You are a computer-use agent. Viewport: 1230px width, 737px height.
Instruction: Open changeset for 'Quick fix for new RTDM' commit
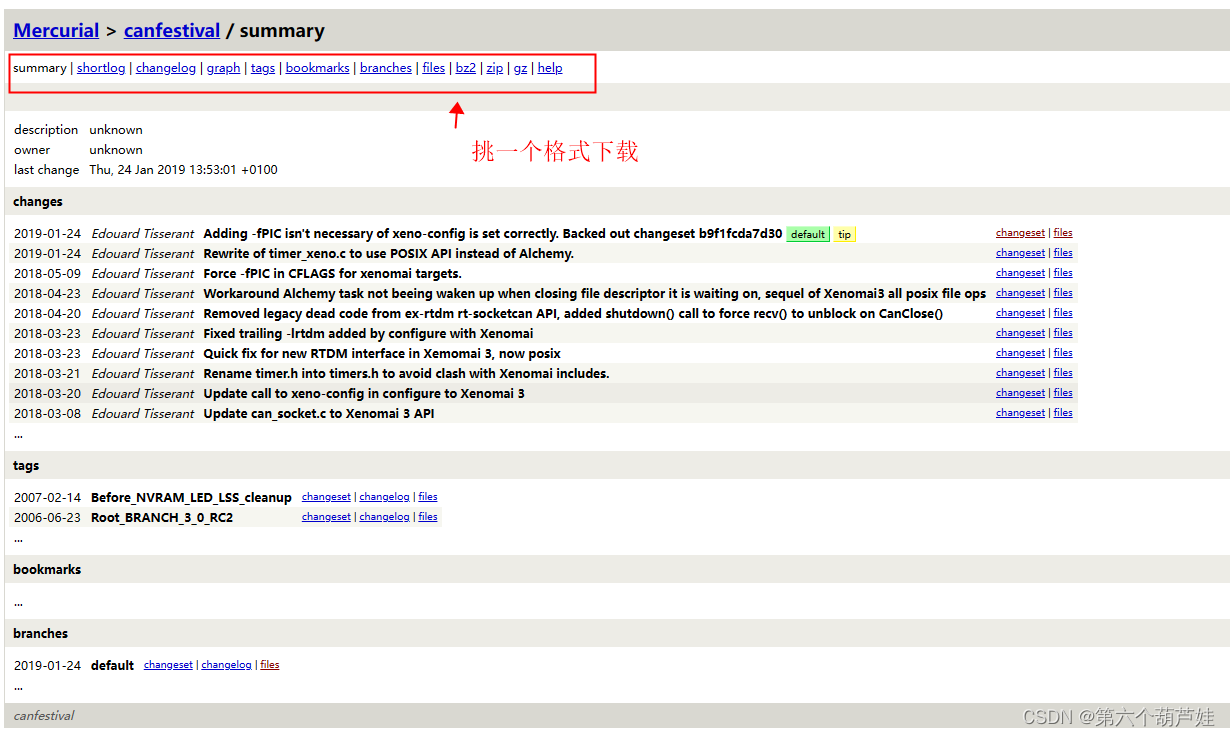(1020, 353)
